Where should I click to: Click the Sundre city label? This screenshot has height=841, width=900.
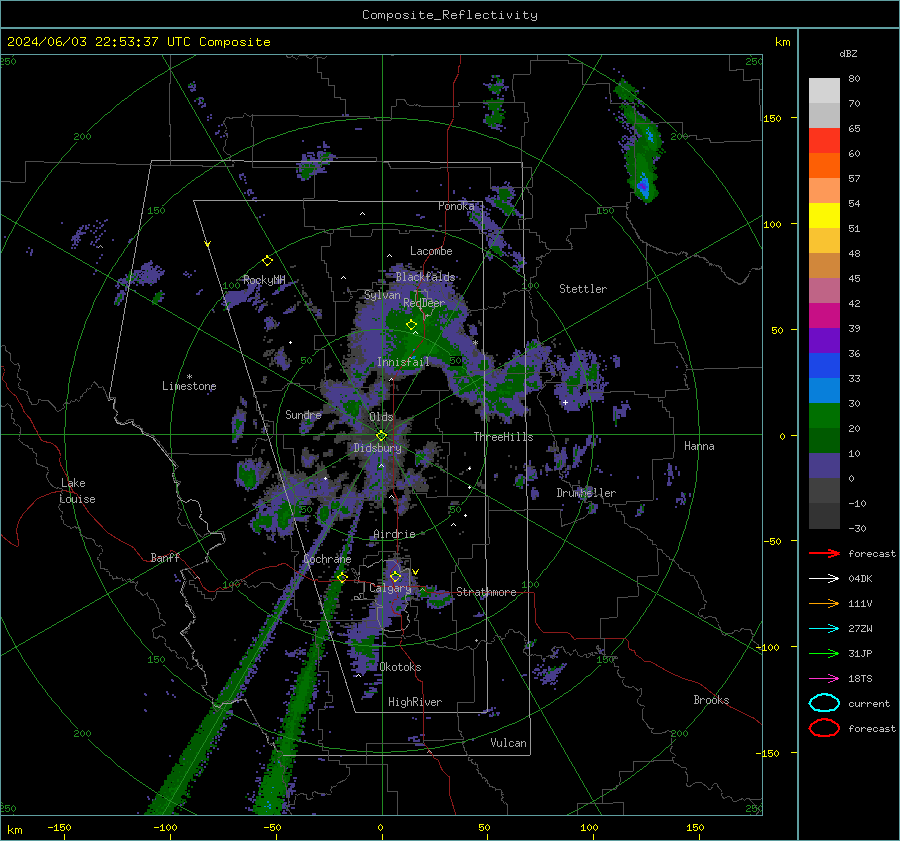tap(304, 414)
